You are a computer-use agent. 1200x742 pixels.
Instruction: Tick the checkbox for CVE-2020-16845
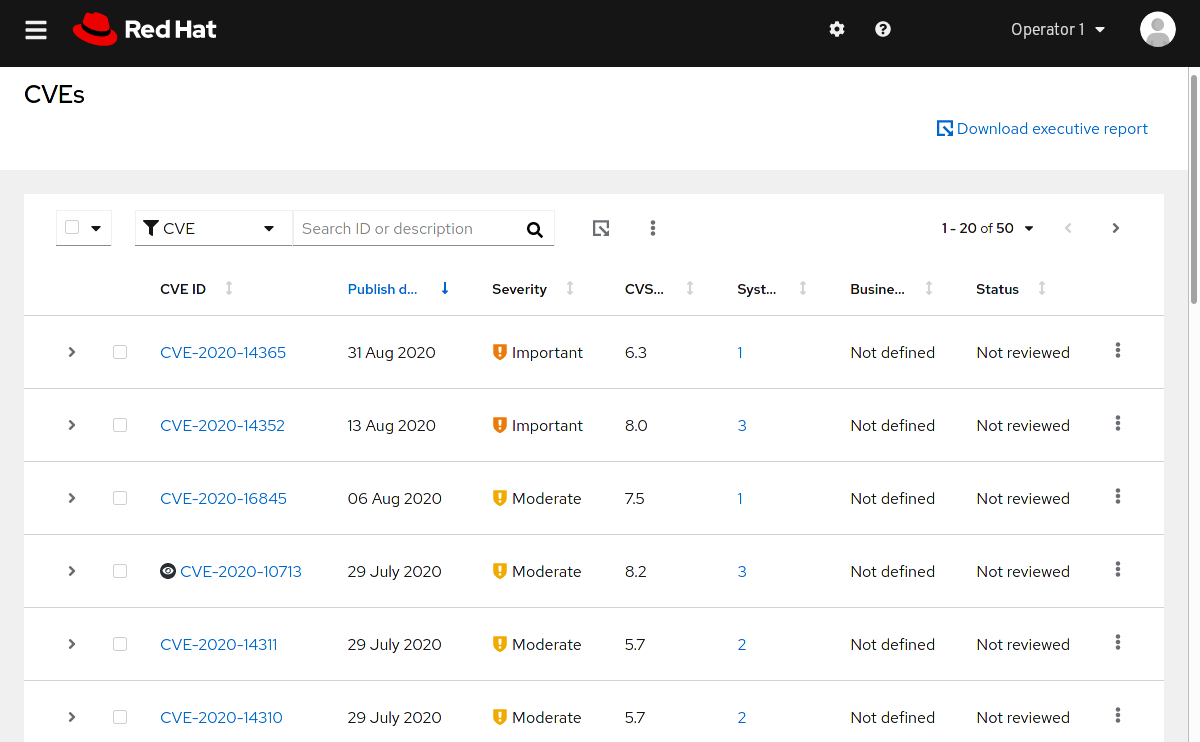coord(120,498)
